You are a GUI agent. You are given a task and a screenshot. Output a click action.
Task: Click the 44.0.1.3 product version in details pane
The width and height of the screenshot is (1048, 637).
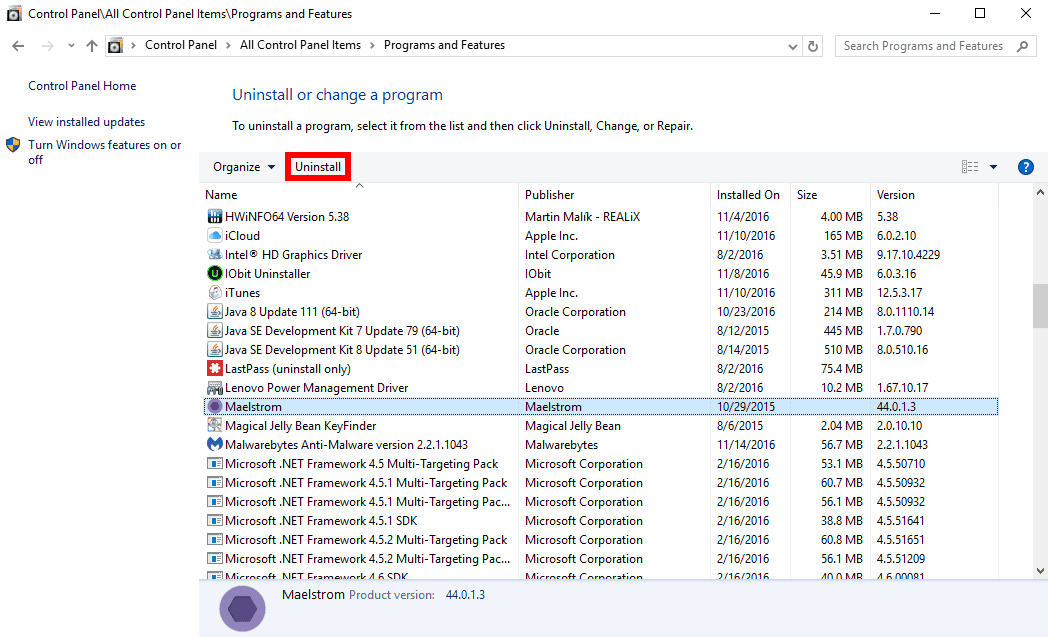coord(465,595)
